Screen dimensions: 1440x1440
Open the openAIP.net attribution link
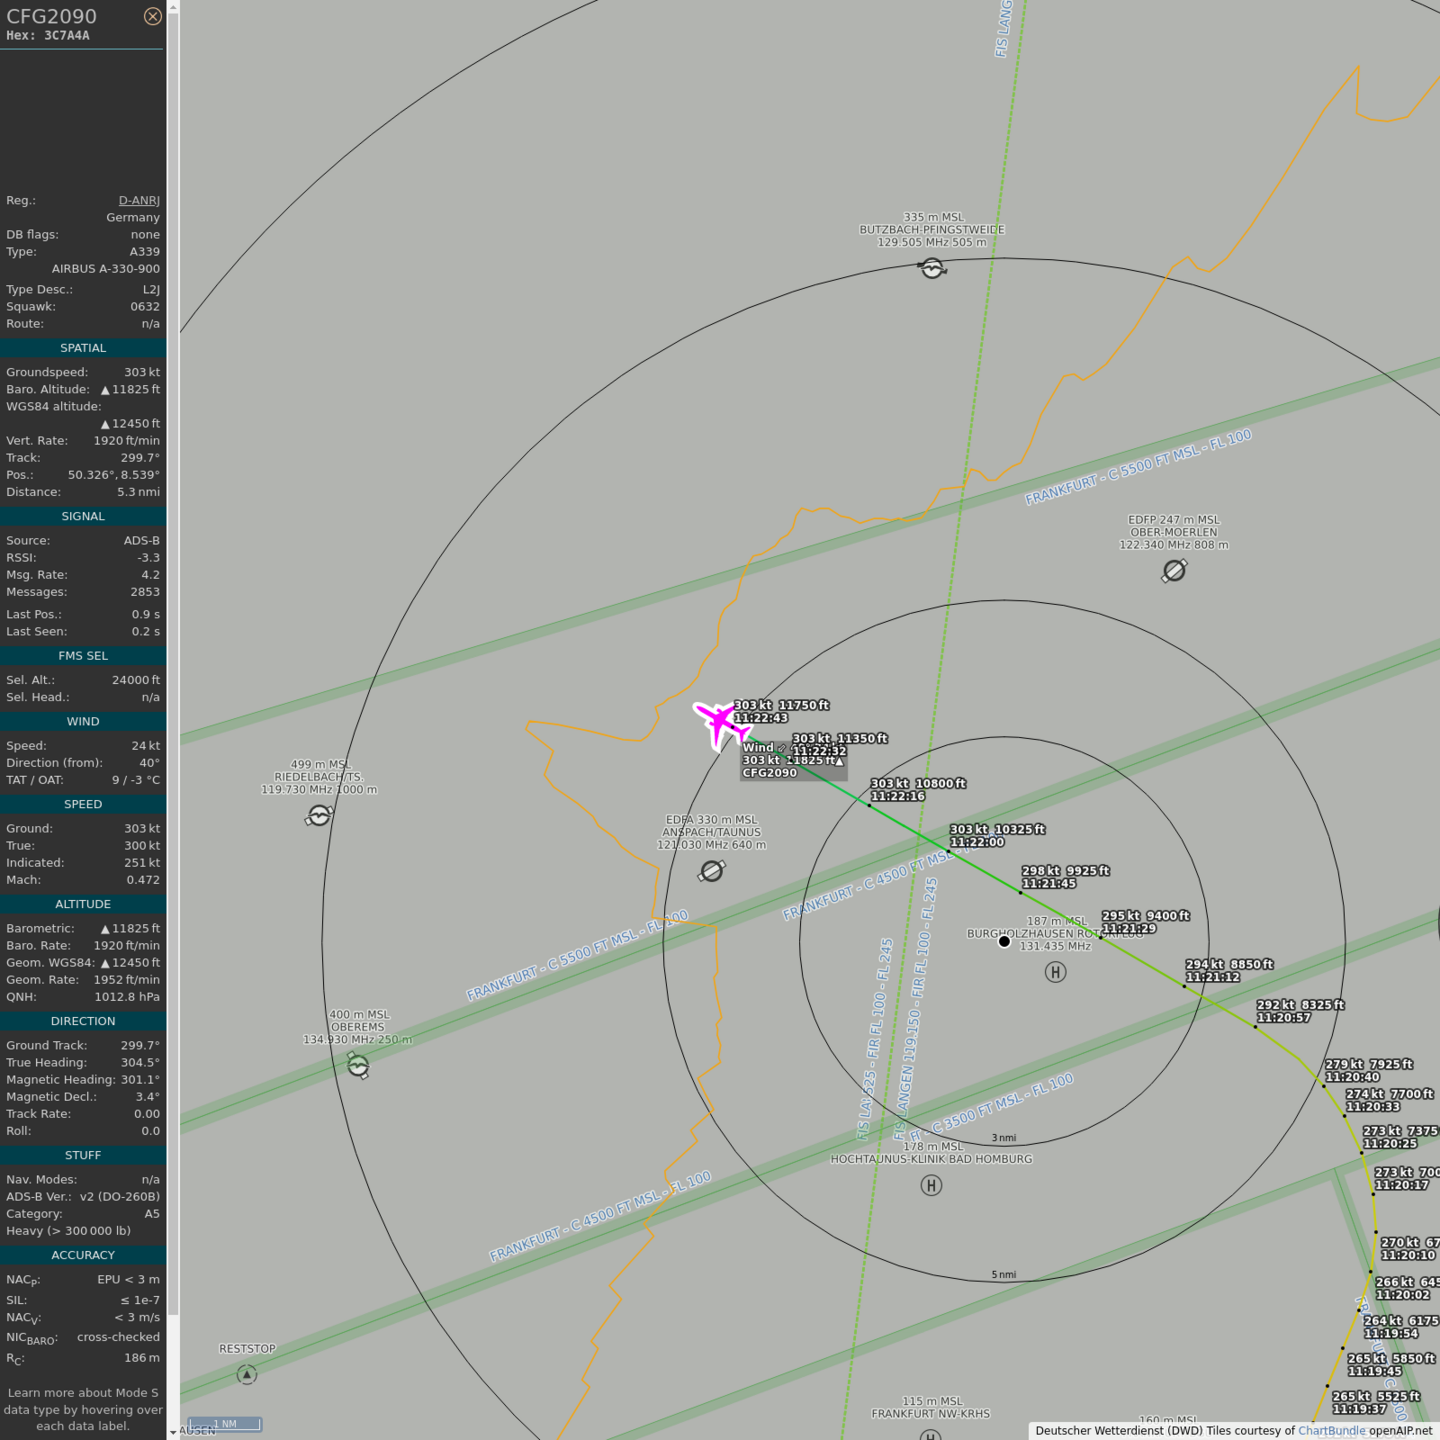[x=1400, y=1431]
